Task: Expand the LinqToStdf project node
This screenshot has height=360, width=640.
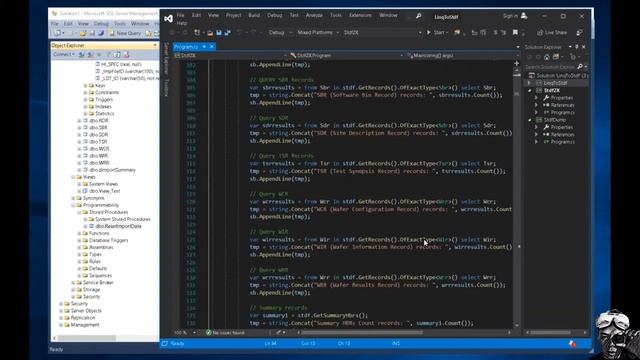Action: (529, 83)
